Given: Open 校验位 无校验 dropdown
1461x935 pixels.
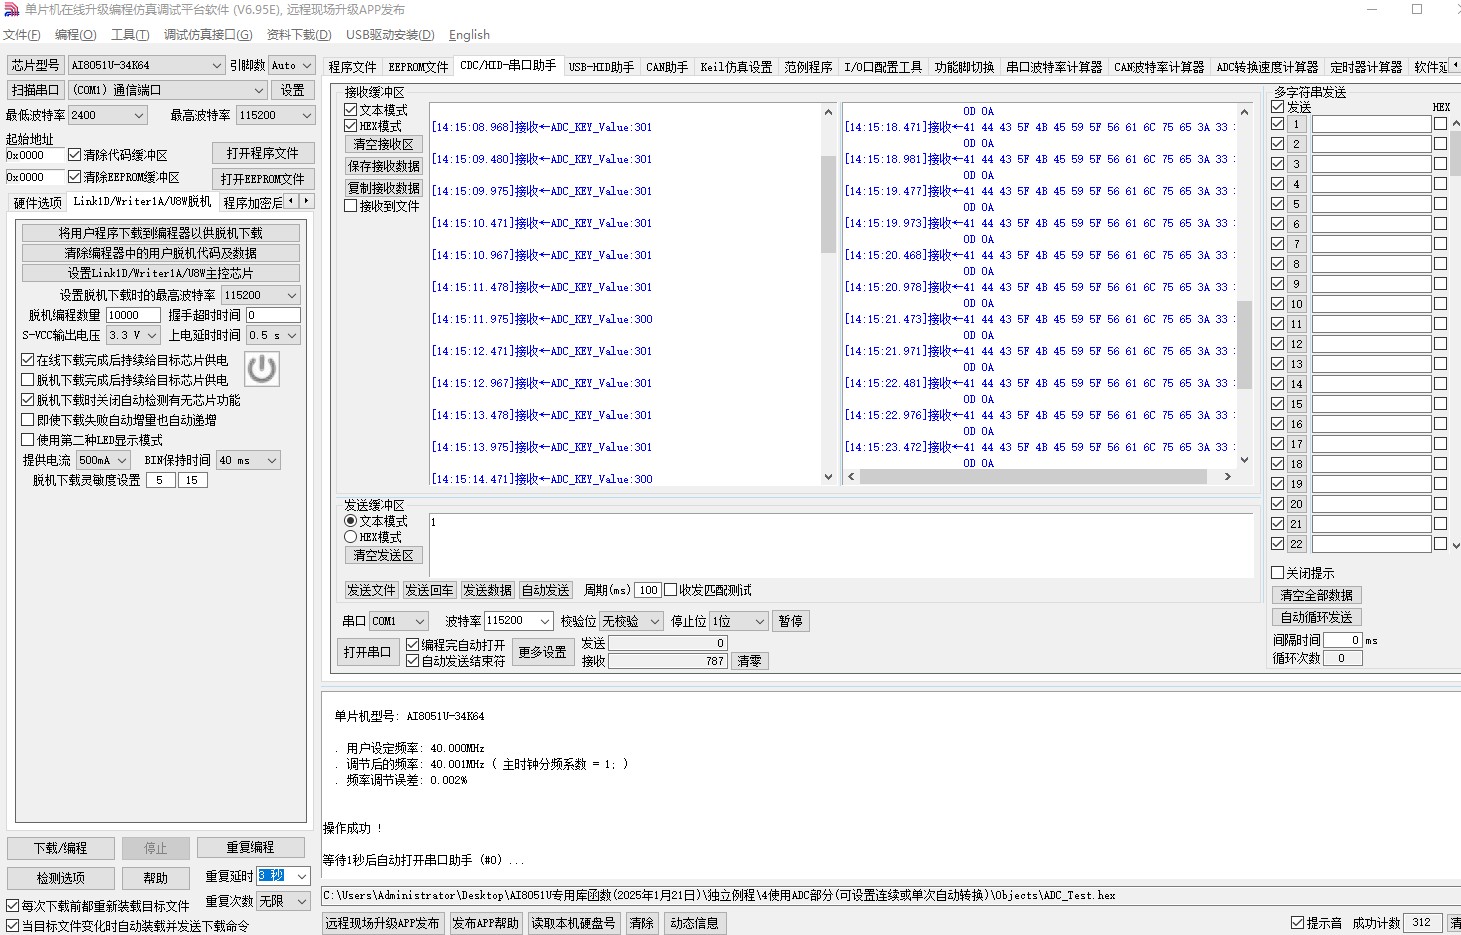Looking at the screenshot, I should point(631,621).
